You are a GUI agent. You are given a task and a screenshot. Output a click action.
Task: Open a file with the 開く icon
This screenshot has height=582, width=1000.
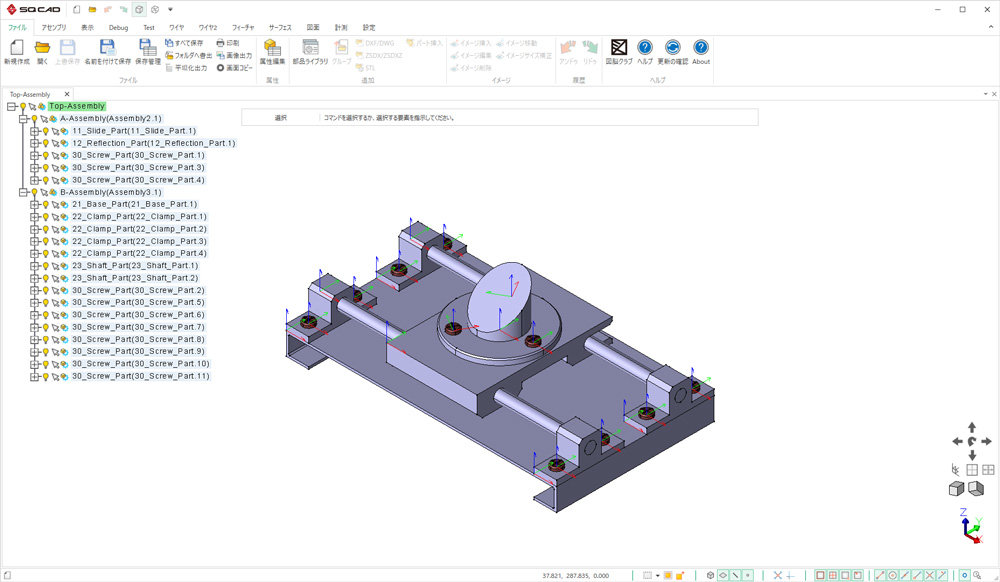pyautogui.click(x=42, y=48)
